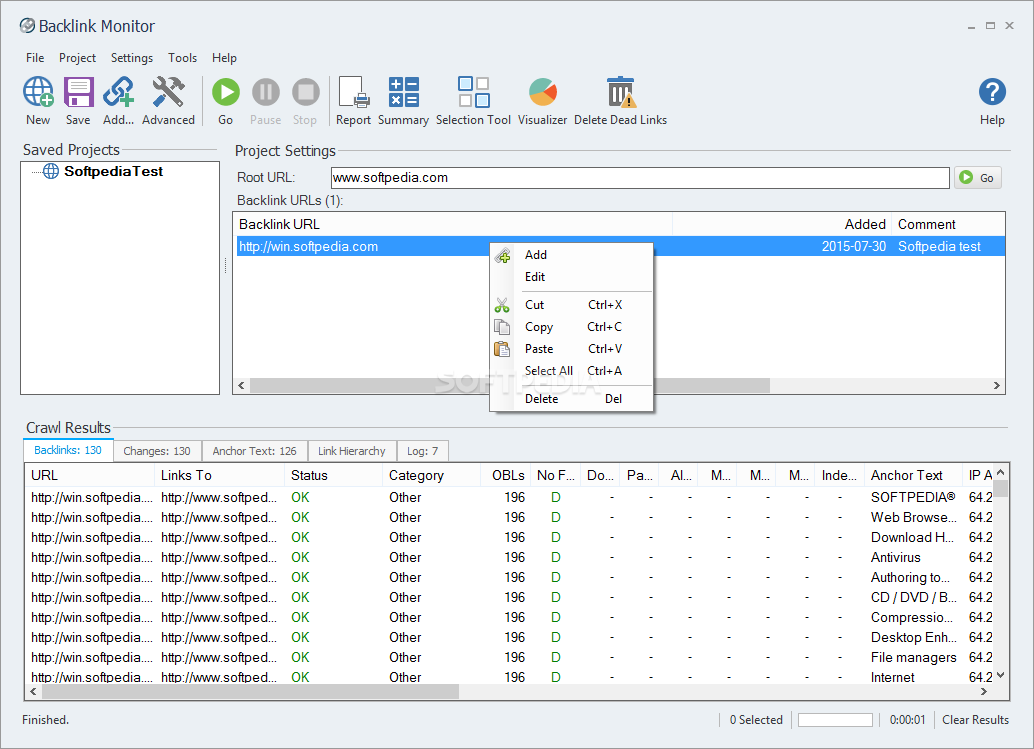Click Clear Results in the status bar

point(975,720)
